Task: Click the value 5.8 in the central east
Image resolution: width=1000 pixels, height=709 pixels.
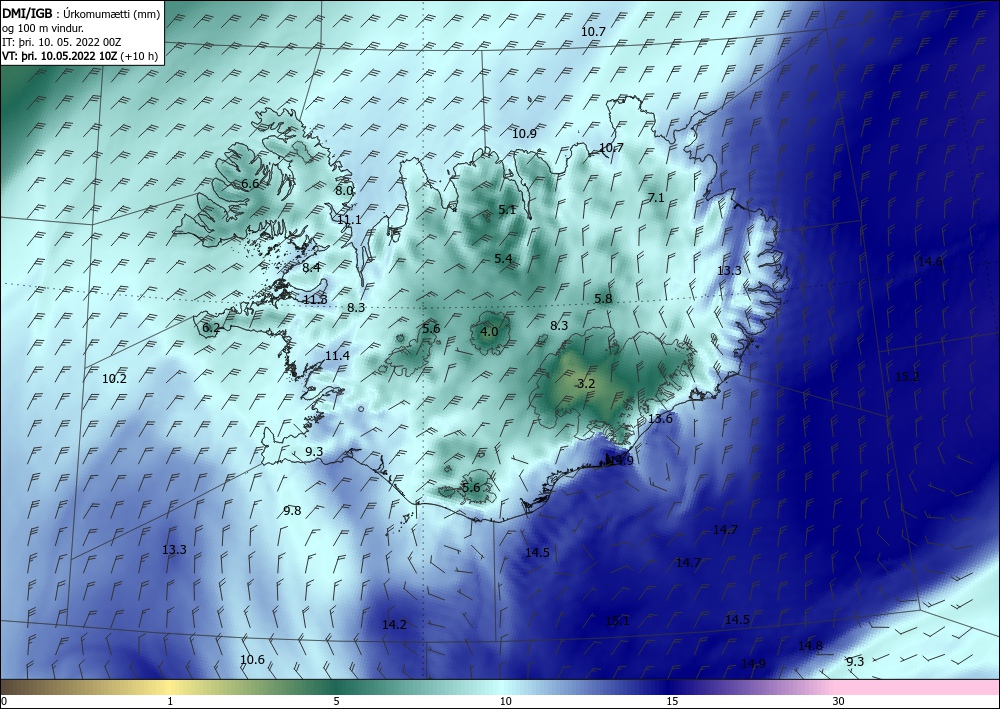Action: click(603, 299)
